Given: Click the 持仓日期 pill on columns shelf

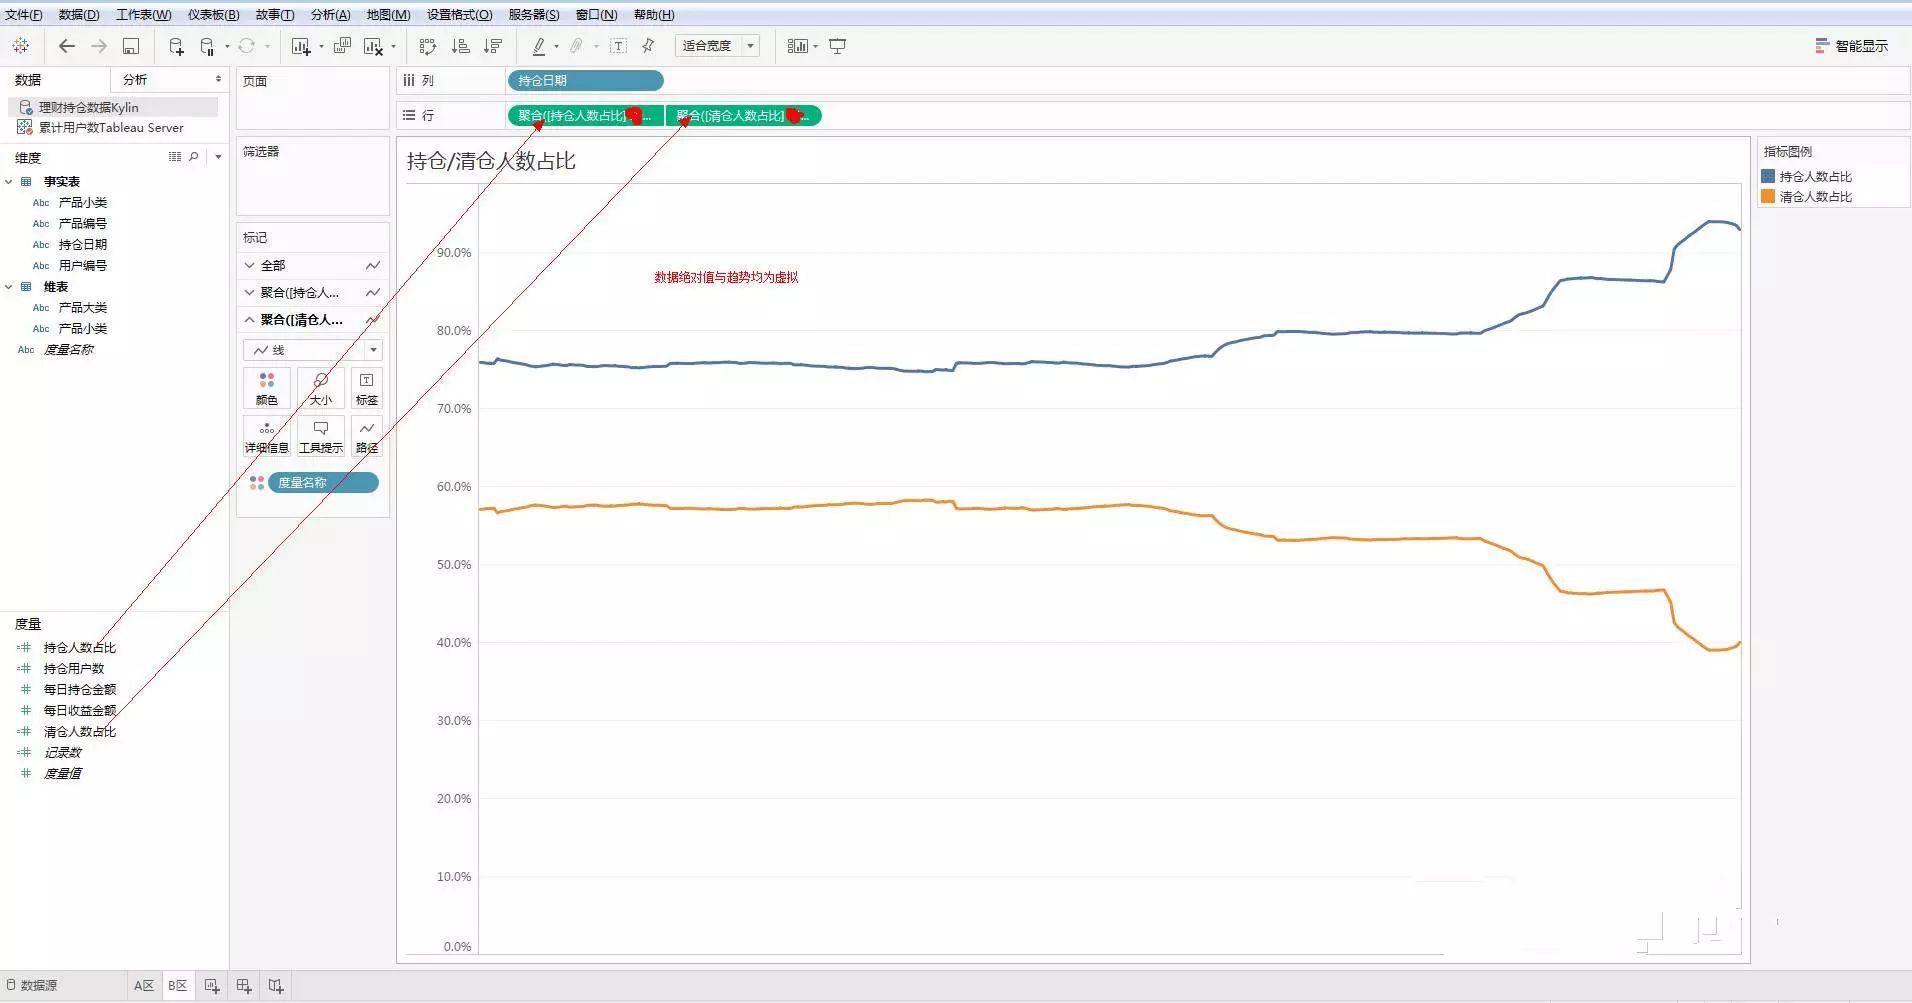Looking at the screenshot, I should [586, 81].
